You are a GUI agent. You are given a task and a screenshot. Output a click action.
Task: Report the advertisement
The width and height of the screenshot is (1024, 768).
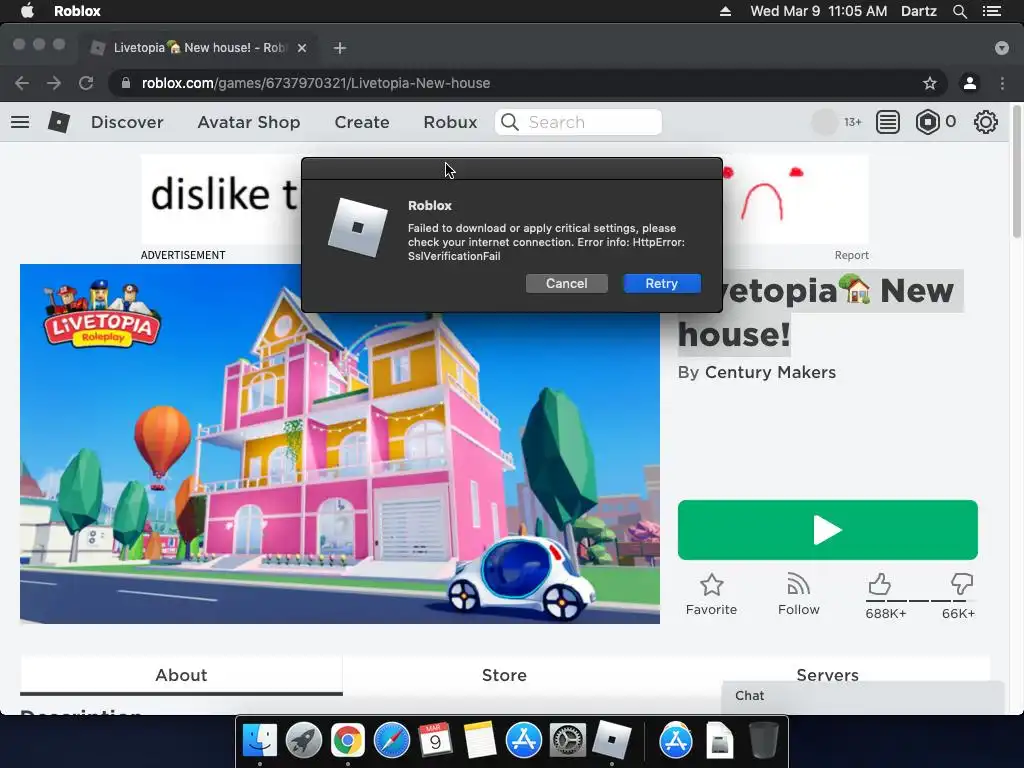(x=851, y=255)
